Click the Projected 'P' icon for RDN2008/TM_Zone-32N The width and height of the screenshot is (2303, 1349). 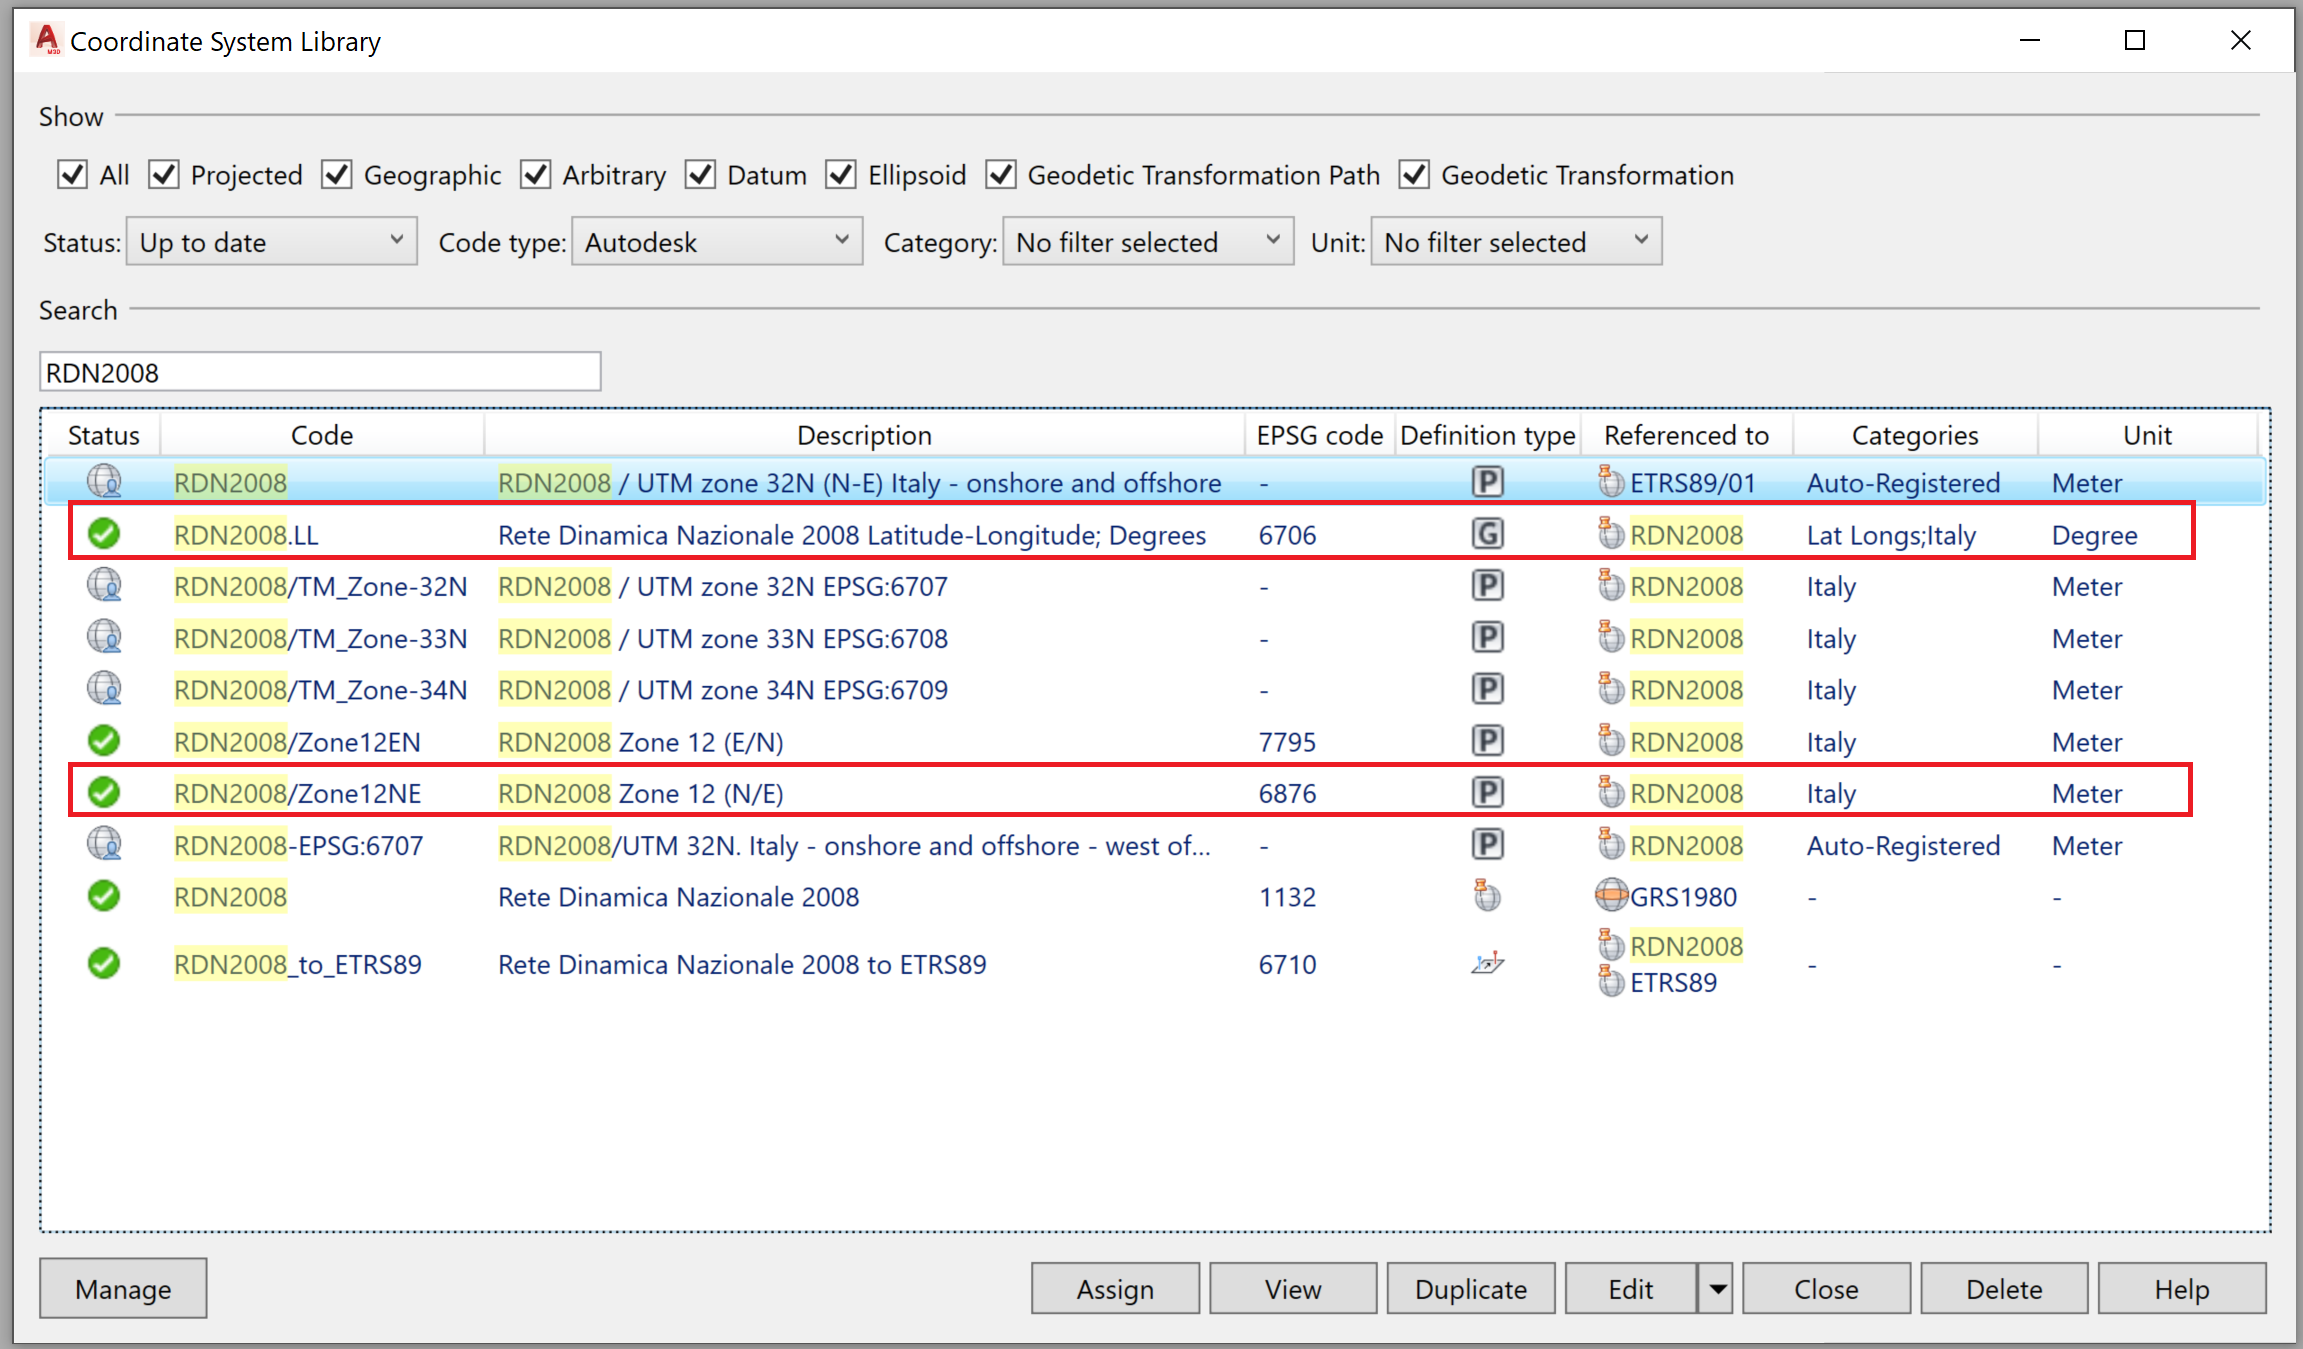pyautogui.click(x=1487, y=585)
